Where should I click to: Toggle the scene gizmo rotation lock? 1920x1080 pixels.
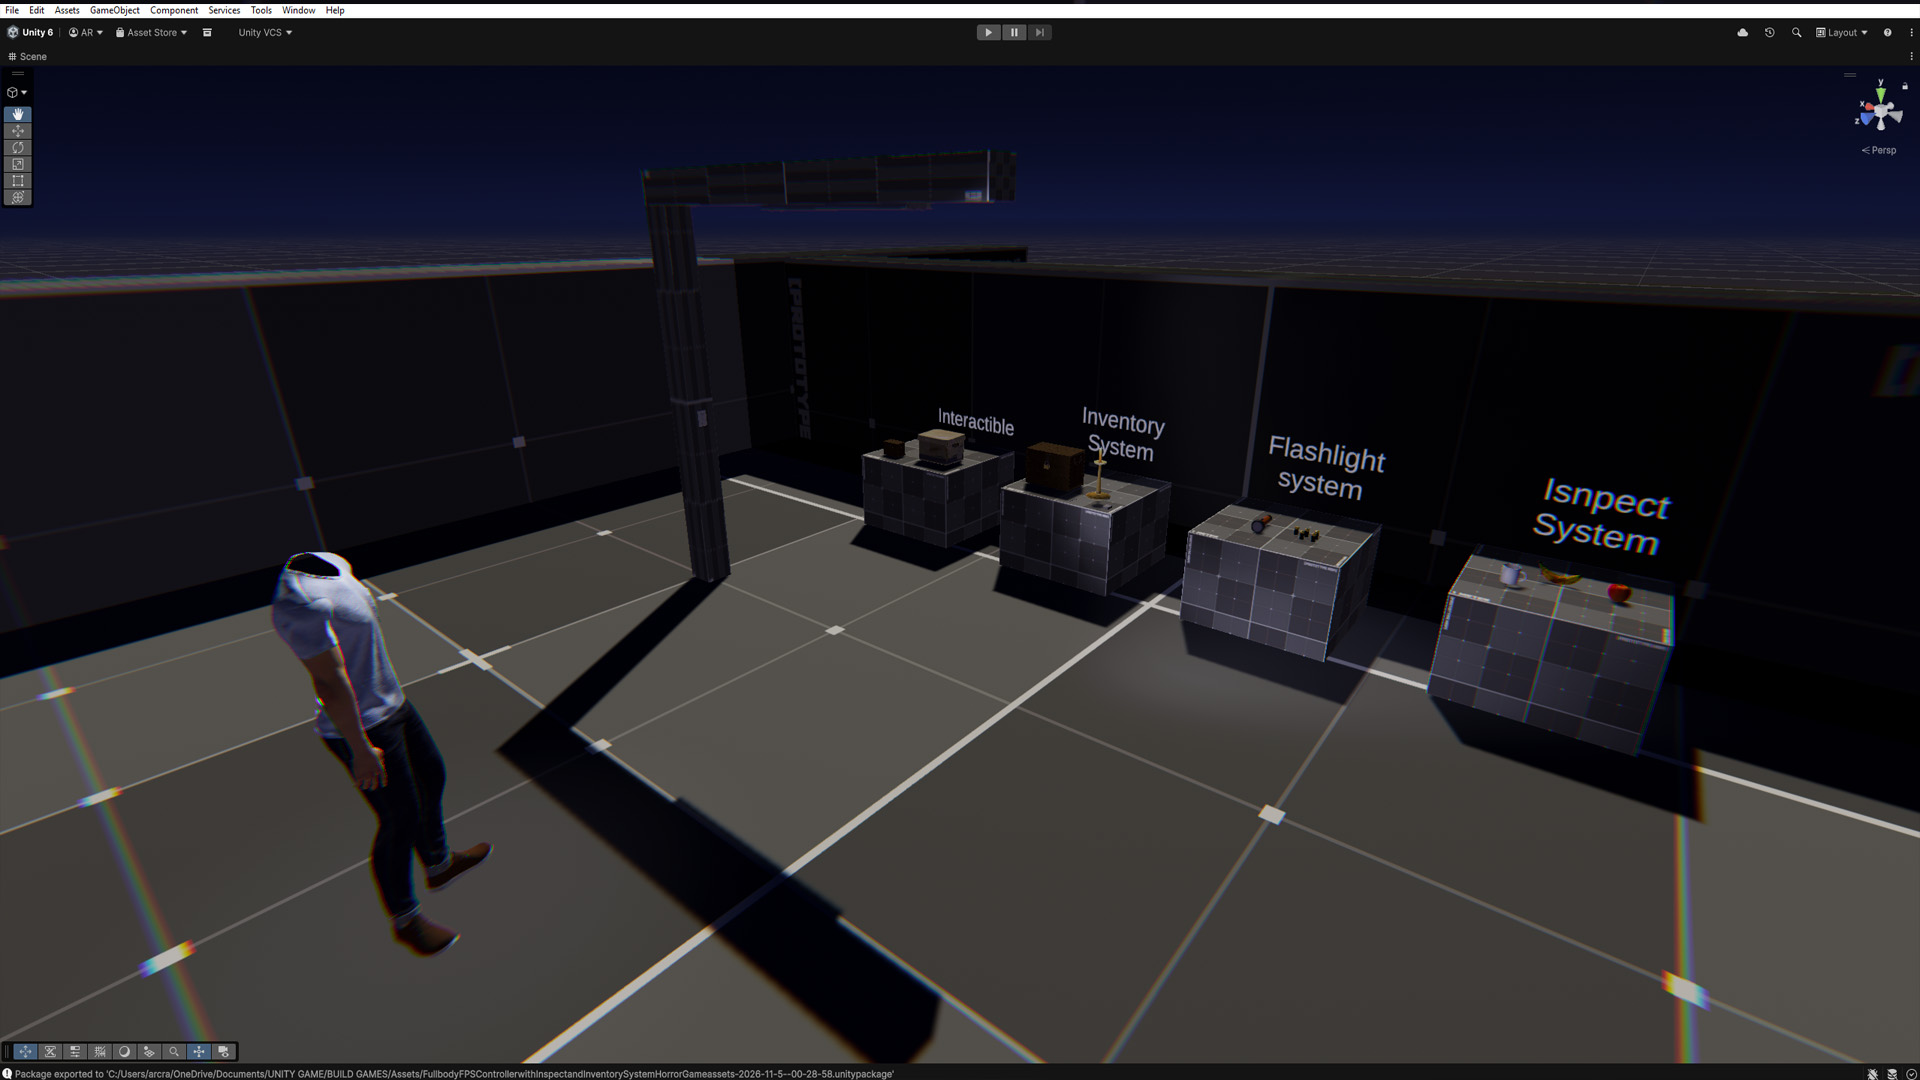point(1905,86)
